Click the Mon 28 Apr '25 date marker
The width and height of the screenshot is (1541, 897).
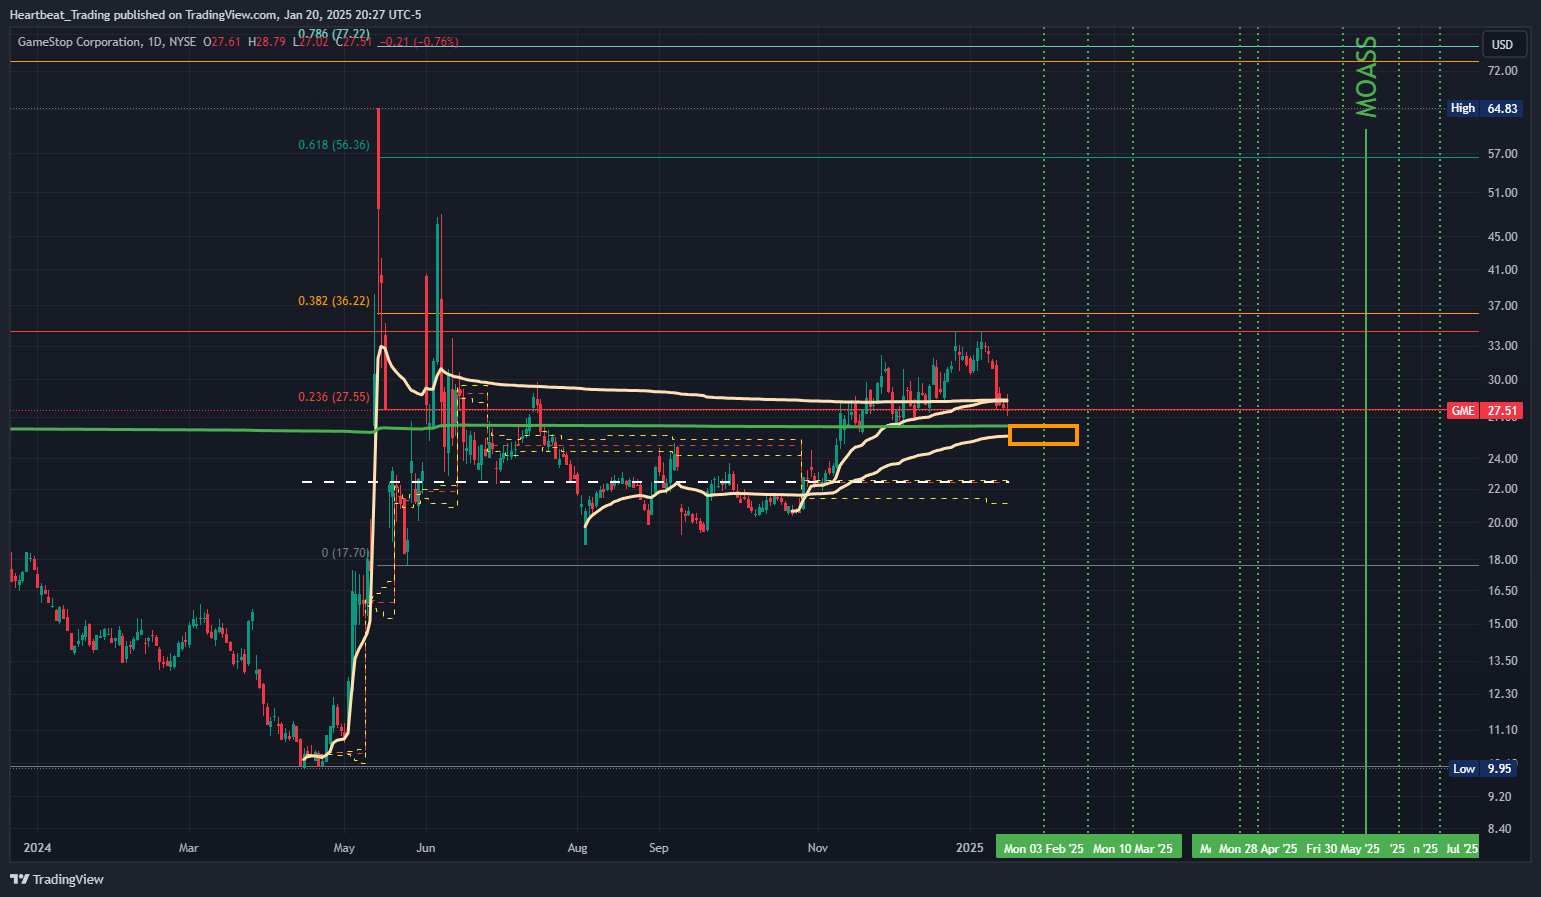pos(1258,848)
